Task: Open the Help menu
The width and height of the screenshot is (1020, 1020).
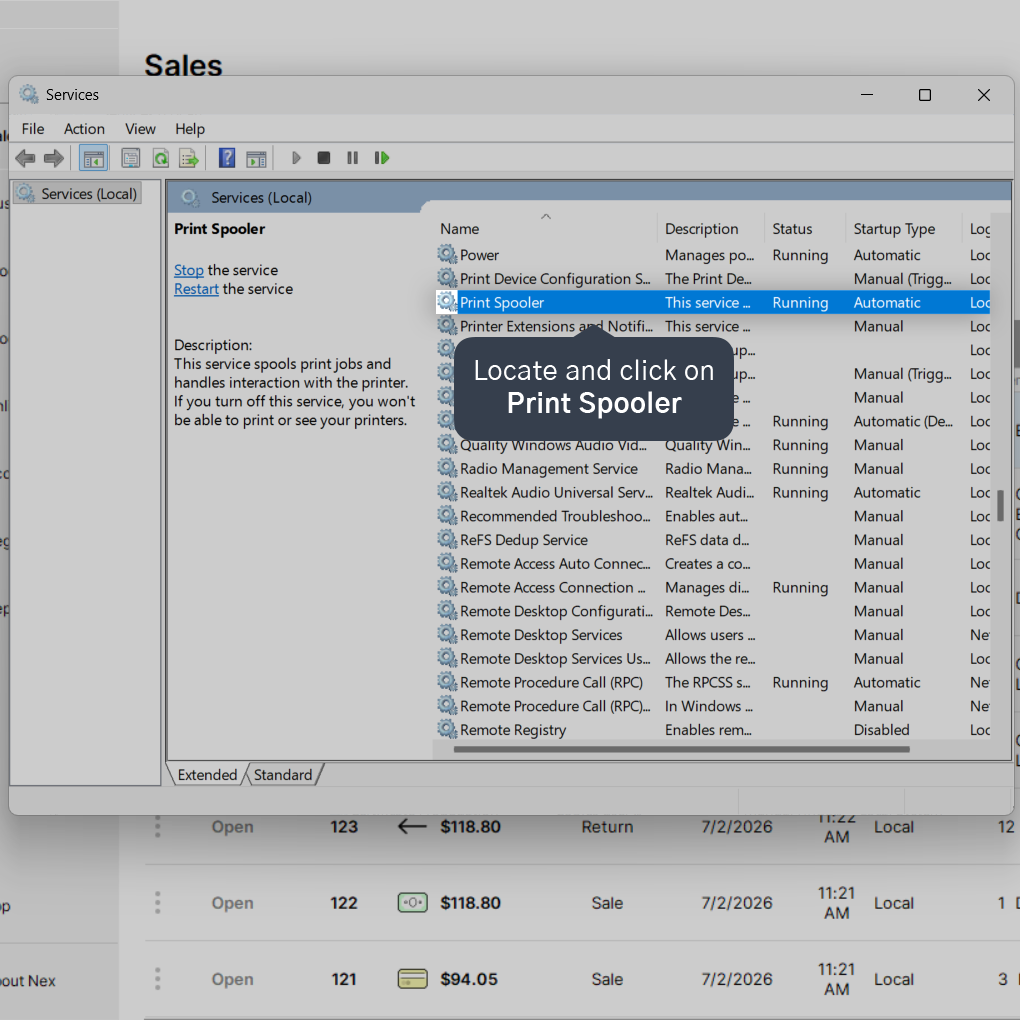Action: (190, 129)
